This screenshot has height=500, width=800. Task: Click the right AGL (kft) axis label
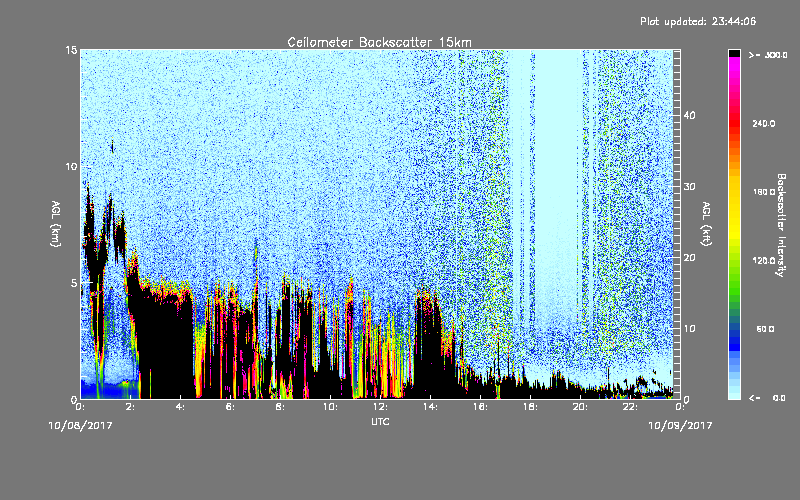click(x=706, y=224)
